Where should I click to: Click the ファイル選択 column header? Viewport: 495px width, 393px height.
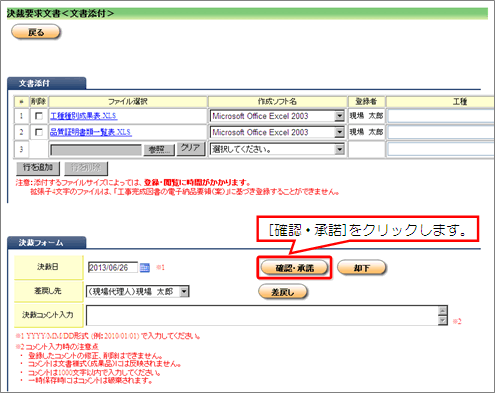coord(128,102)
